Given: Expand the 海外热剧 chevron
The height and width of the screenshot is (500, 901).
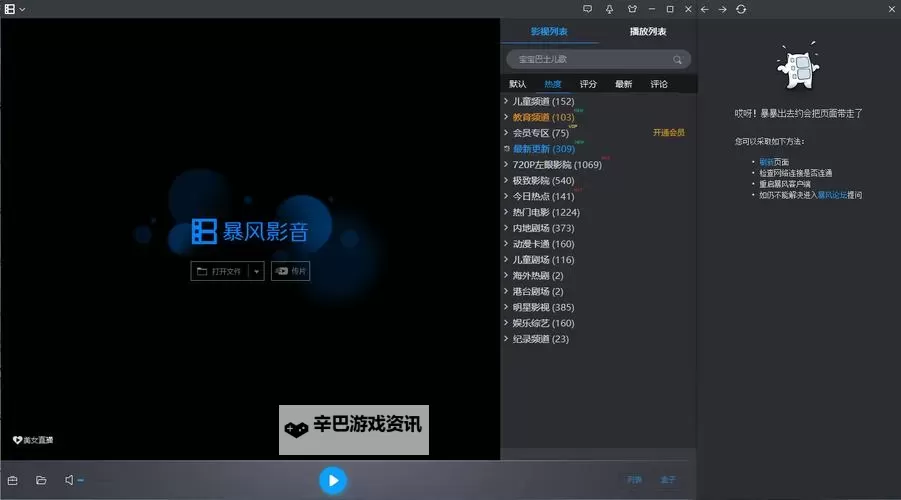Looking at the screenshot, I should pyautogui.click(x=506, y=275).
